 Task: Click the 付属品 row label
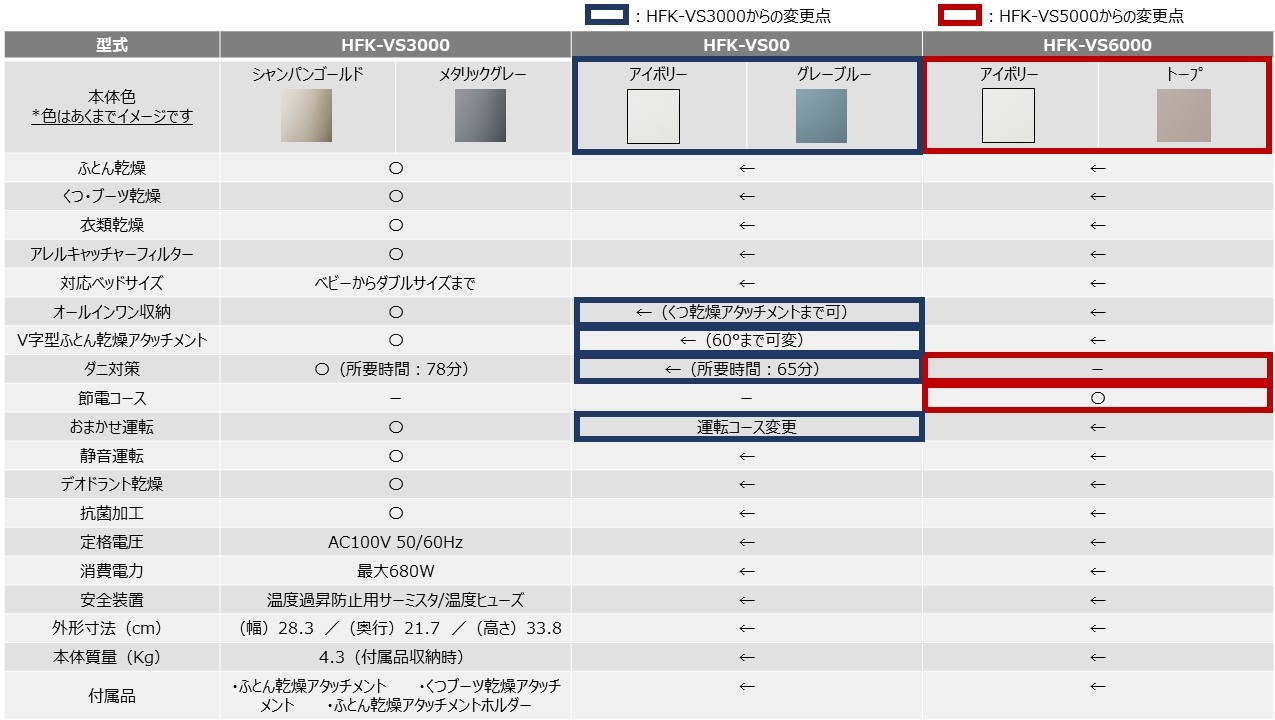(112, 695)
